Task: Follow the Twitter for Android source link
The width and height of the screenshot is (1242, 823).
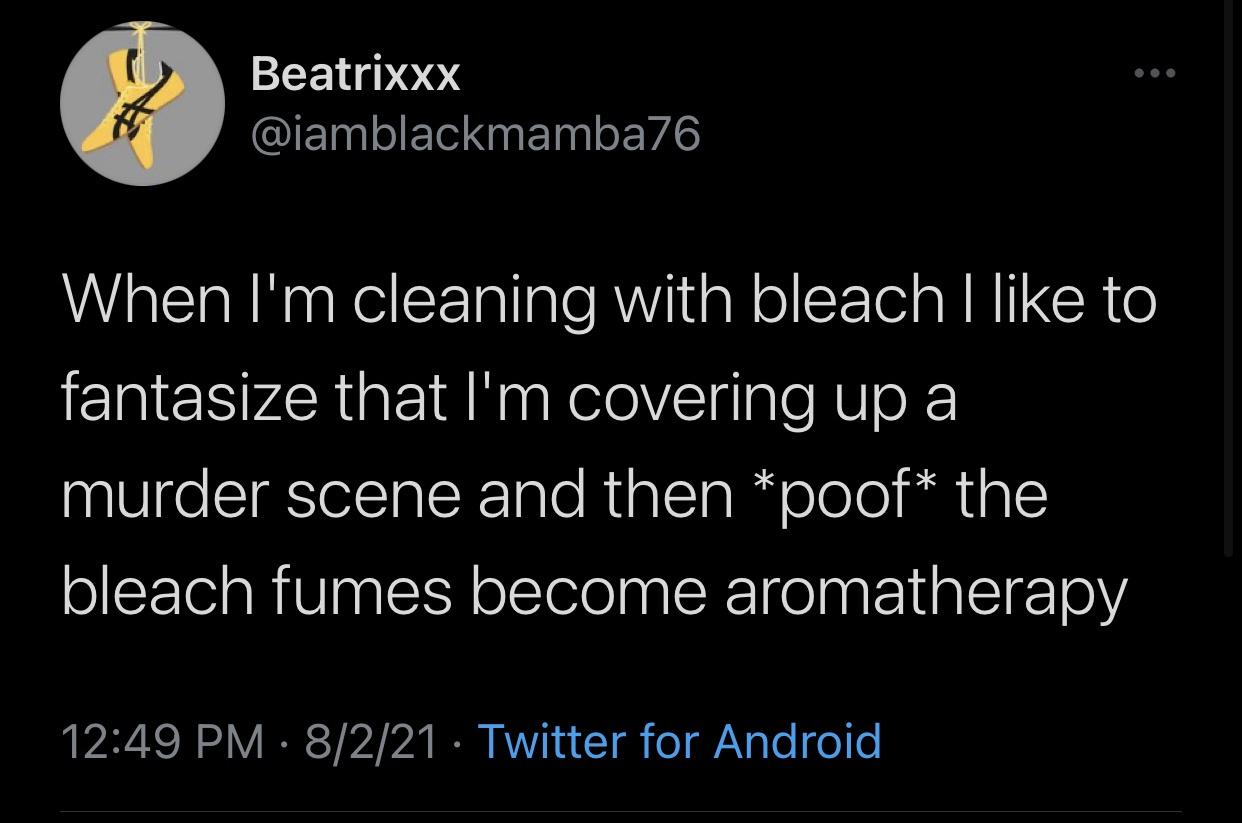Action: [680, 741]
